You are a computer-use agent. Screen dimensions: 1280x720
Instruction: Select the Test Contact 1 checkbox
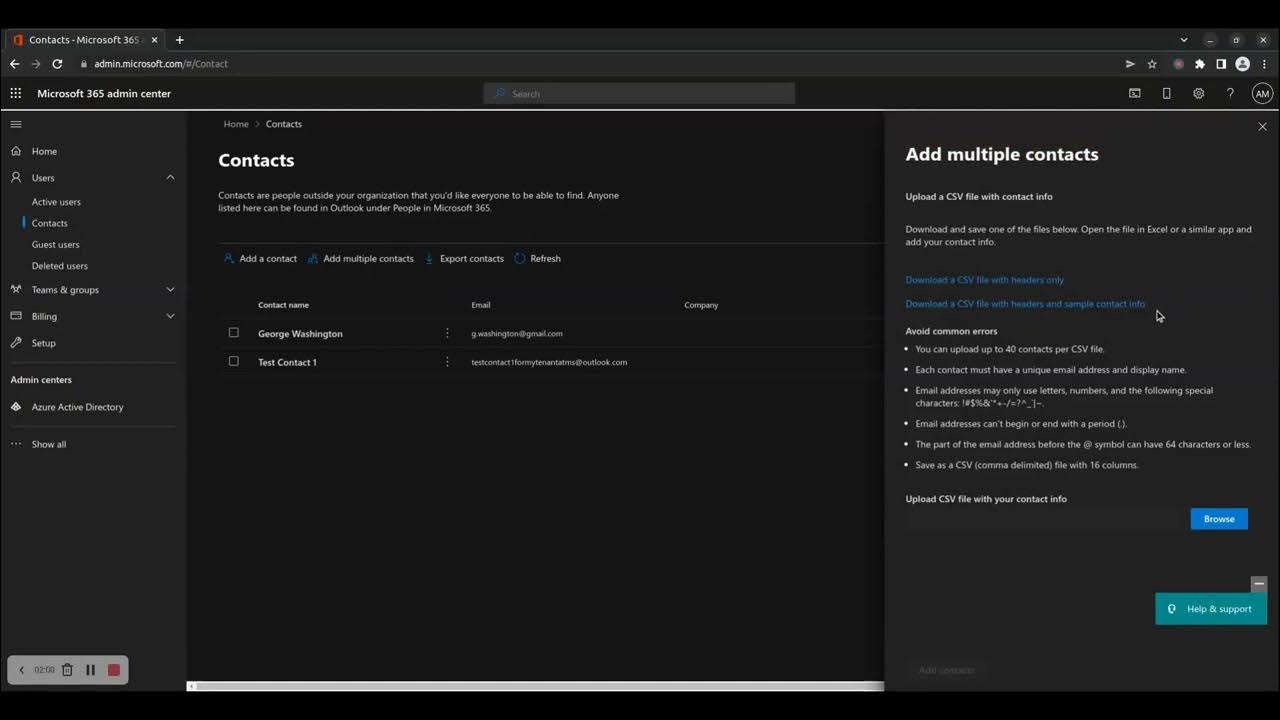click(233, 361)
